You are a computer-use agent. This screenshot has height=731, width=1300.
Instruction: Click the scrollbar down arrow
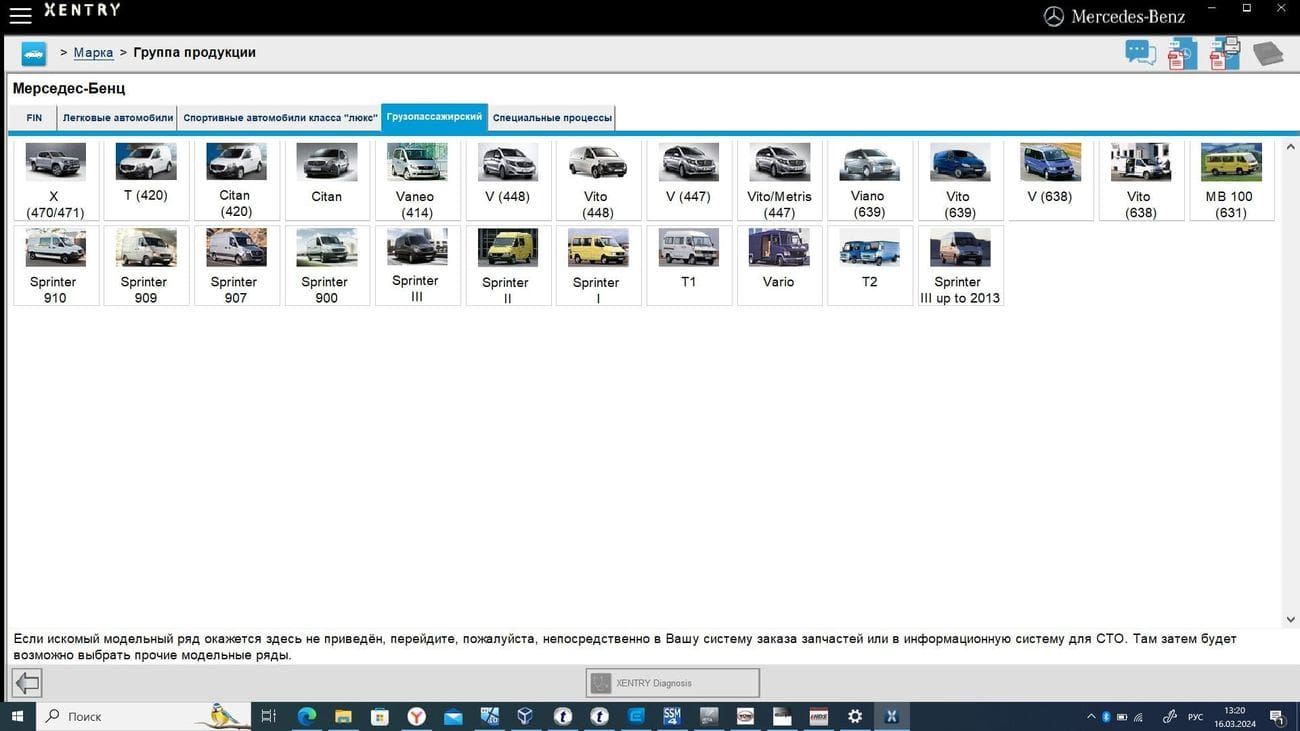tap(1290, 620)
